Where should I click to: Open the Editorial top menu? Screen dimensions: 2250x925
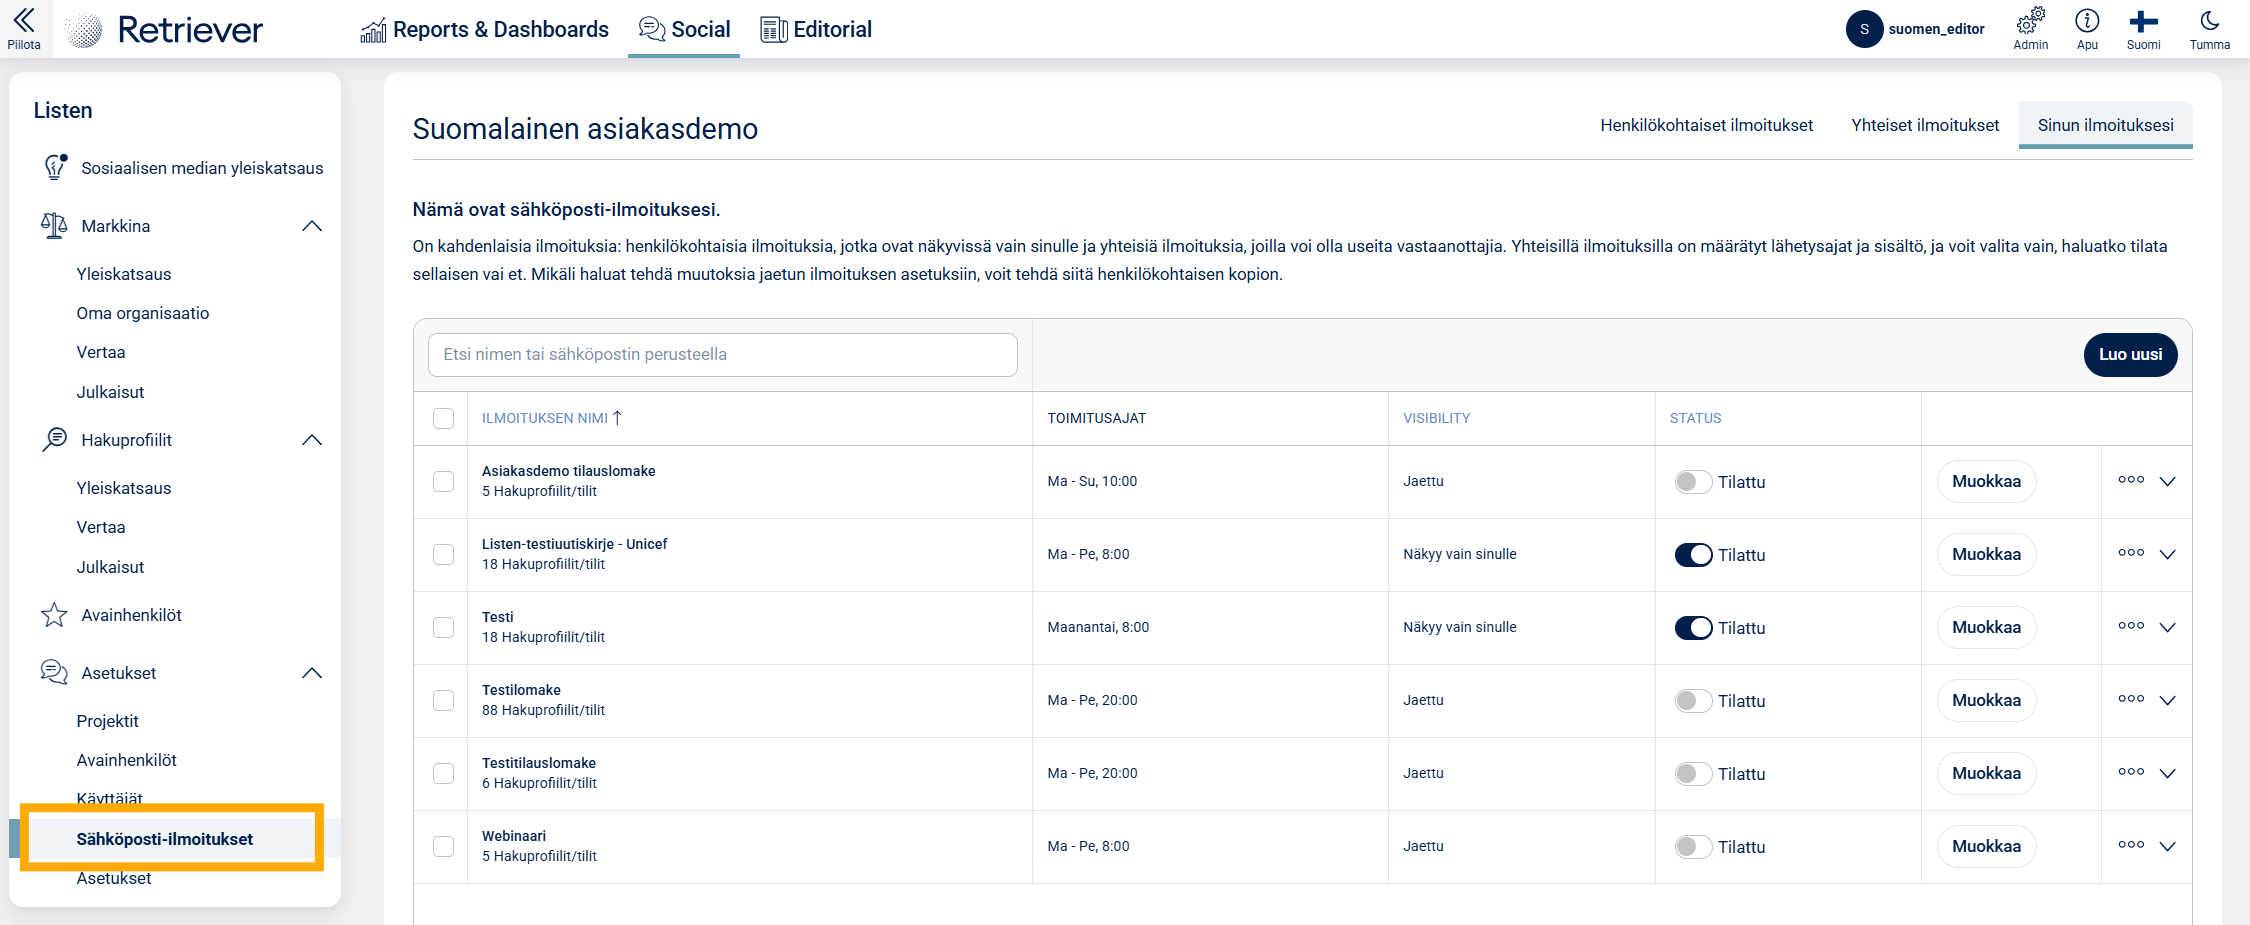[816, 29]
